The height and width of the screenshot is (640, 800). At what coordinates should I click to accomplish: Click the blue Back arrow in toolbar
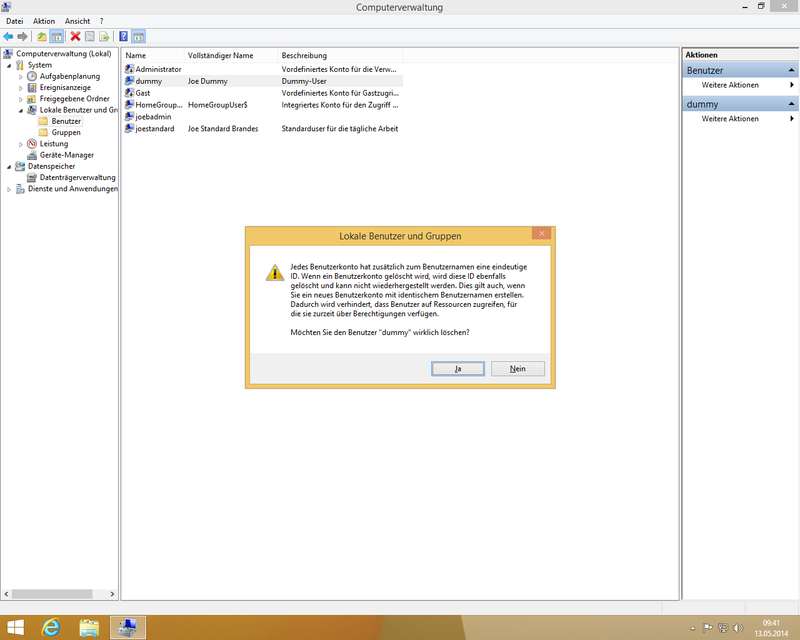8,37
